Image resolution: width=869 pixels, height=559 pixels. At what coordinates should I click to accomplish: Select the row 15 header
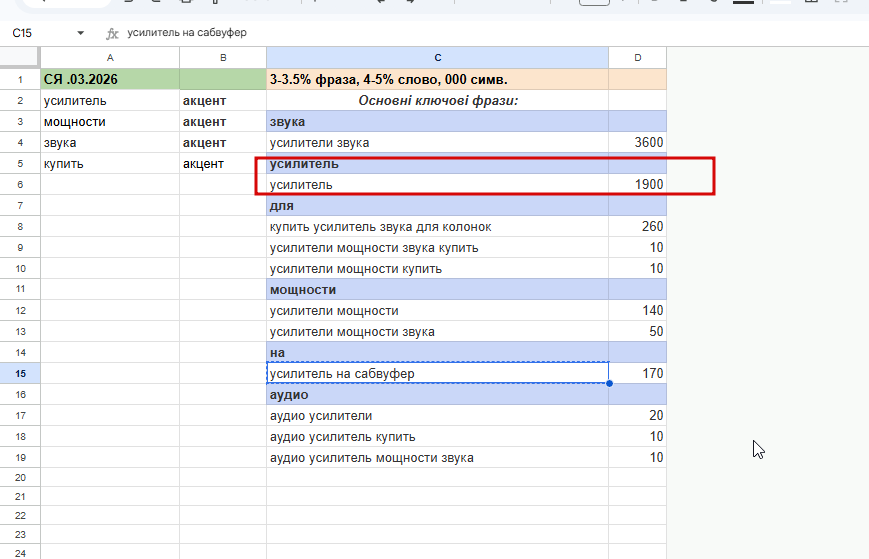click(20, 373)
